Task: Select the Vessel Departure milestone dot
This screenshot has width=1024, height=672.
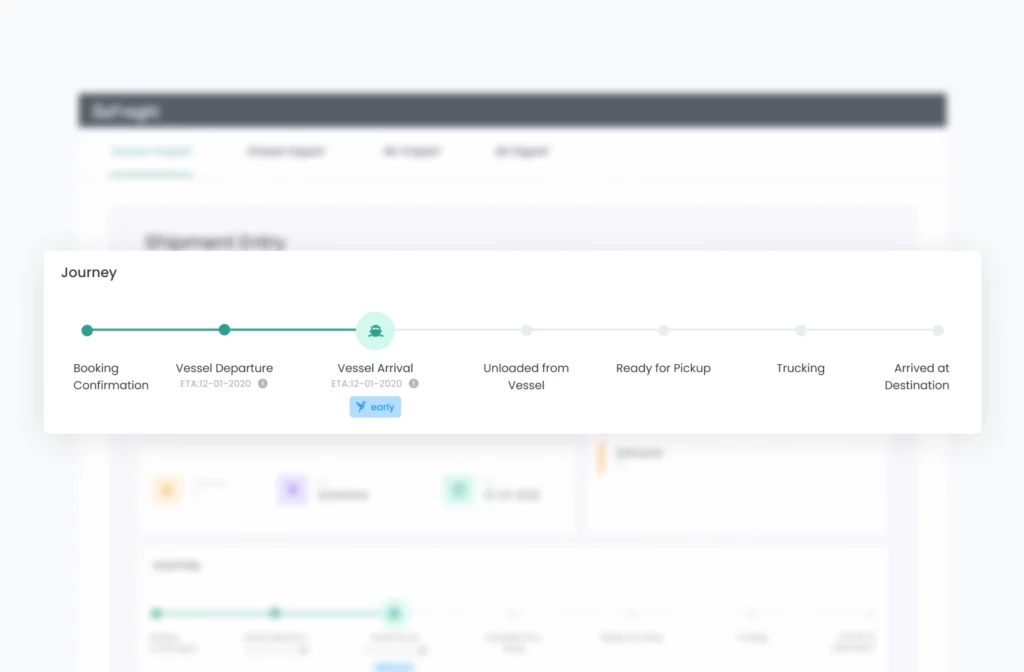Action: point(224,330)
